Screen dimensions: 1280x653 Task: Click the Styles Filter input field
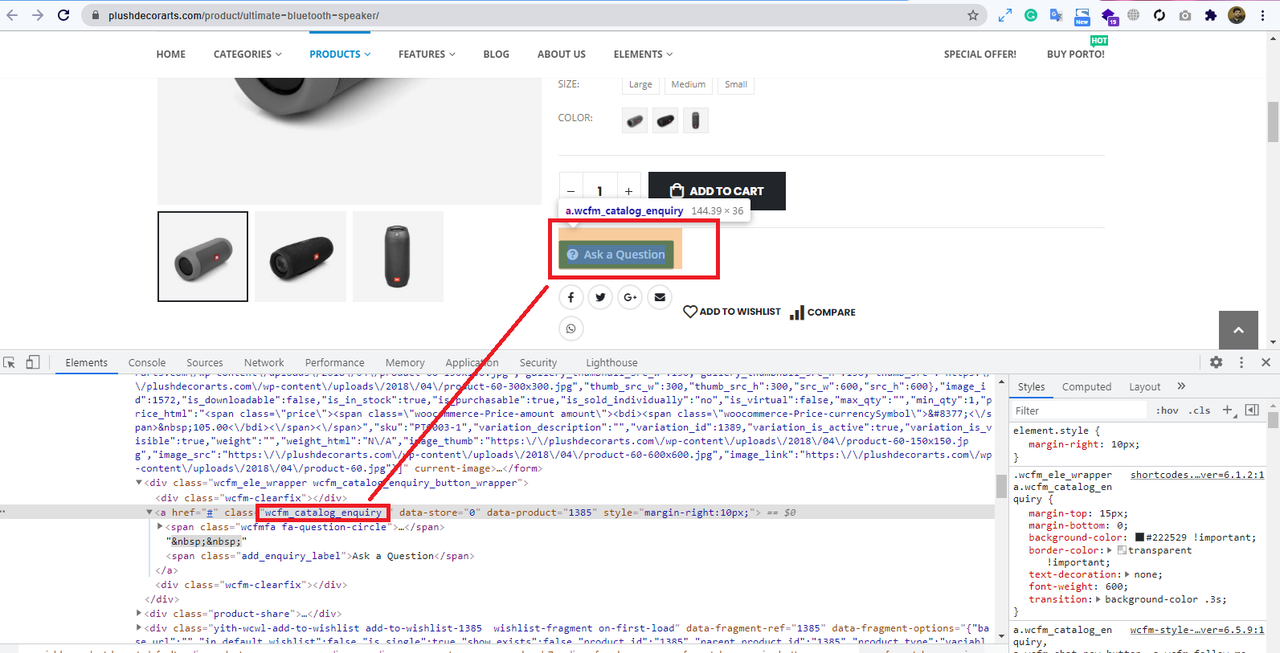point(1080,410)
